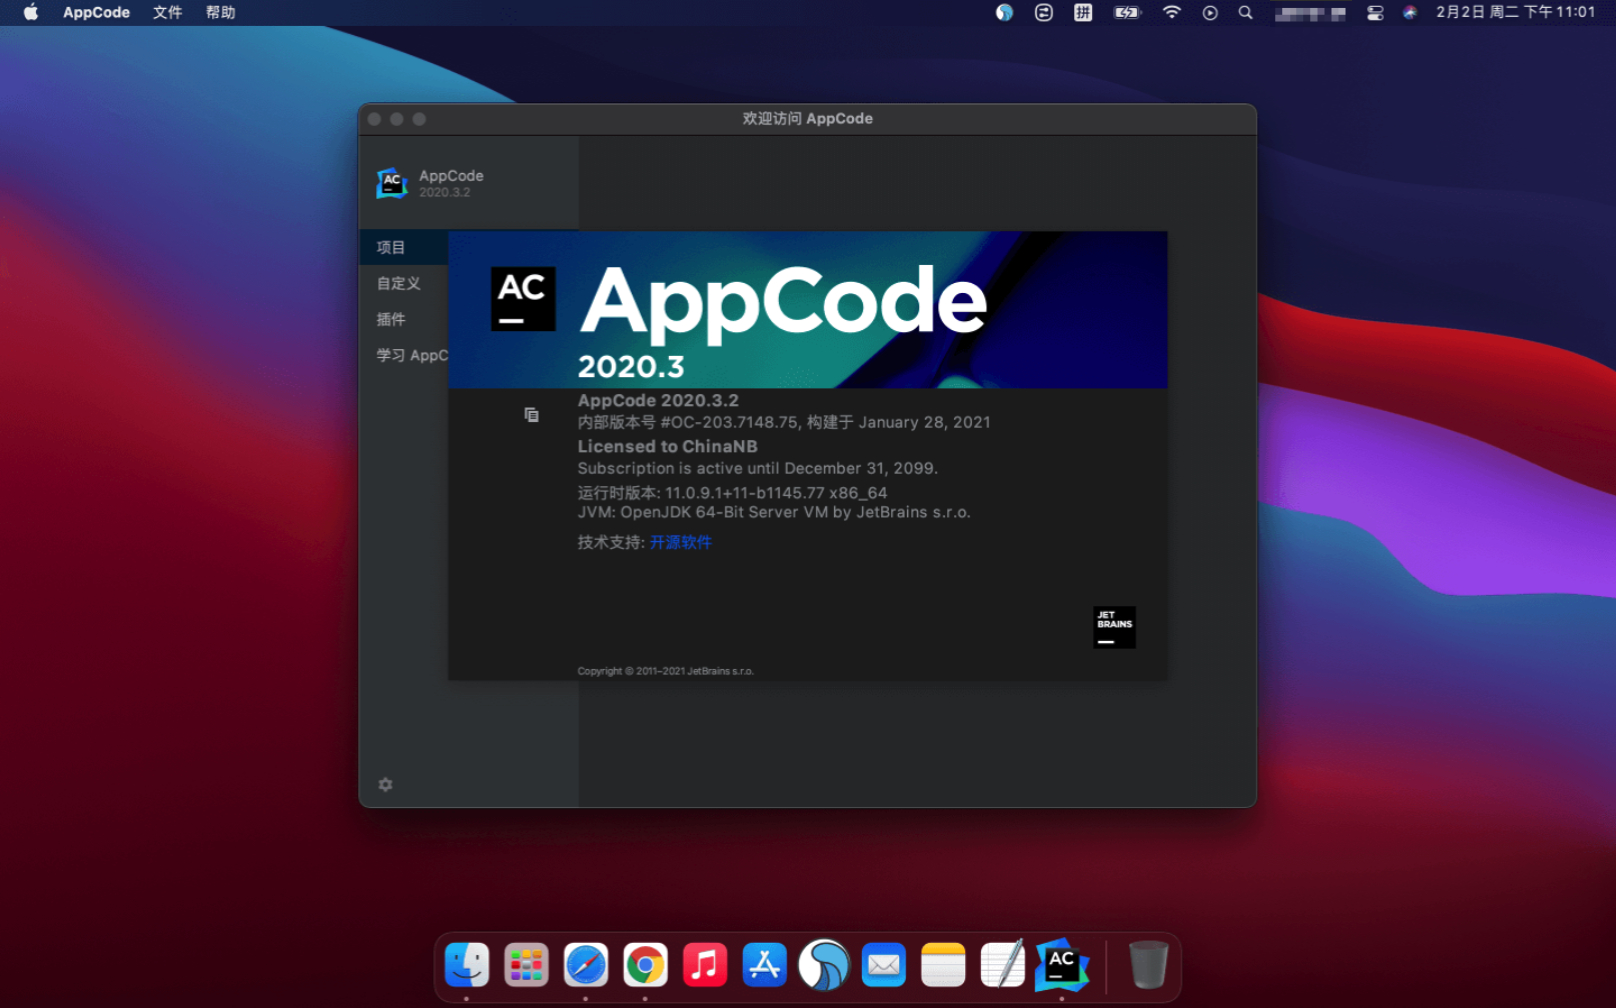Open Notes from the Dock
Viewport: 1616px width, 1008px height.
(943, 966)
